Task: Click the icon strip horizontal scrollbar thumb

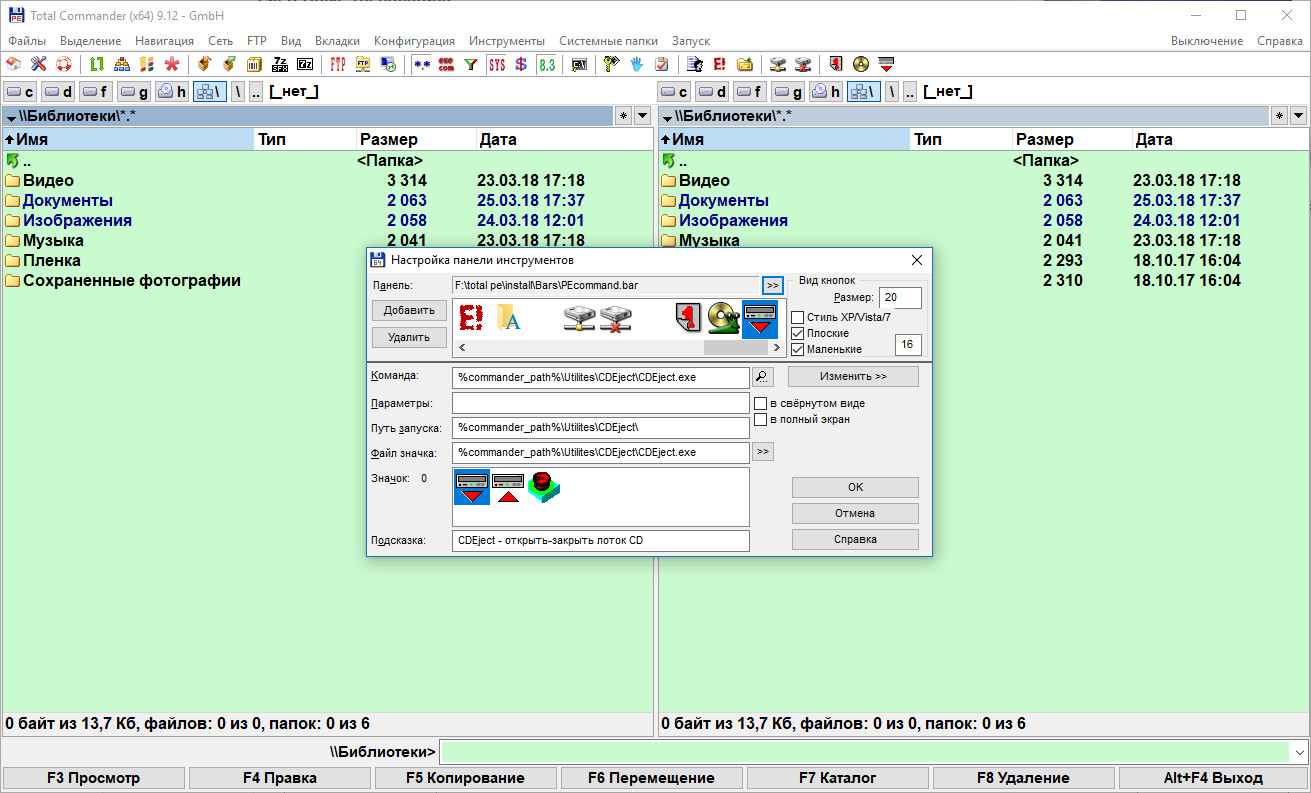Action: pos(734,348)
